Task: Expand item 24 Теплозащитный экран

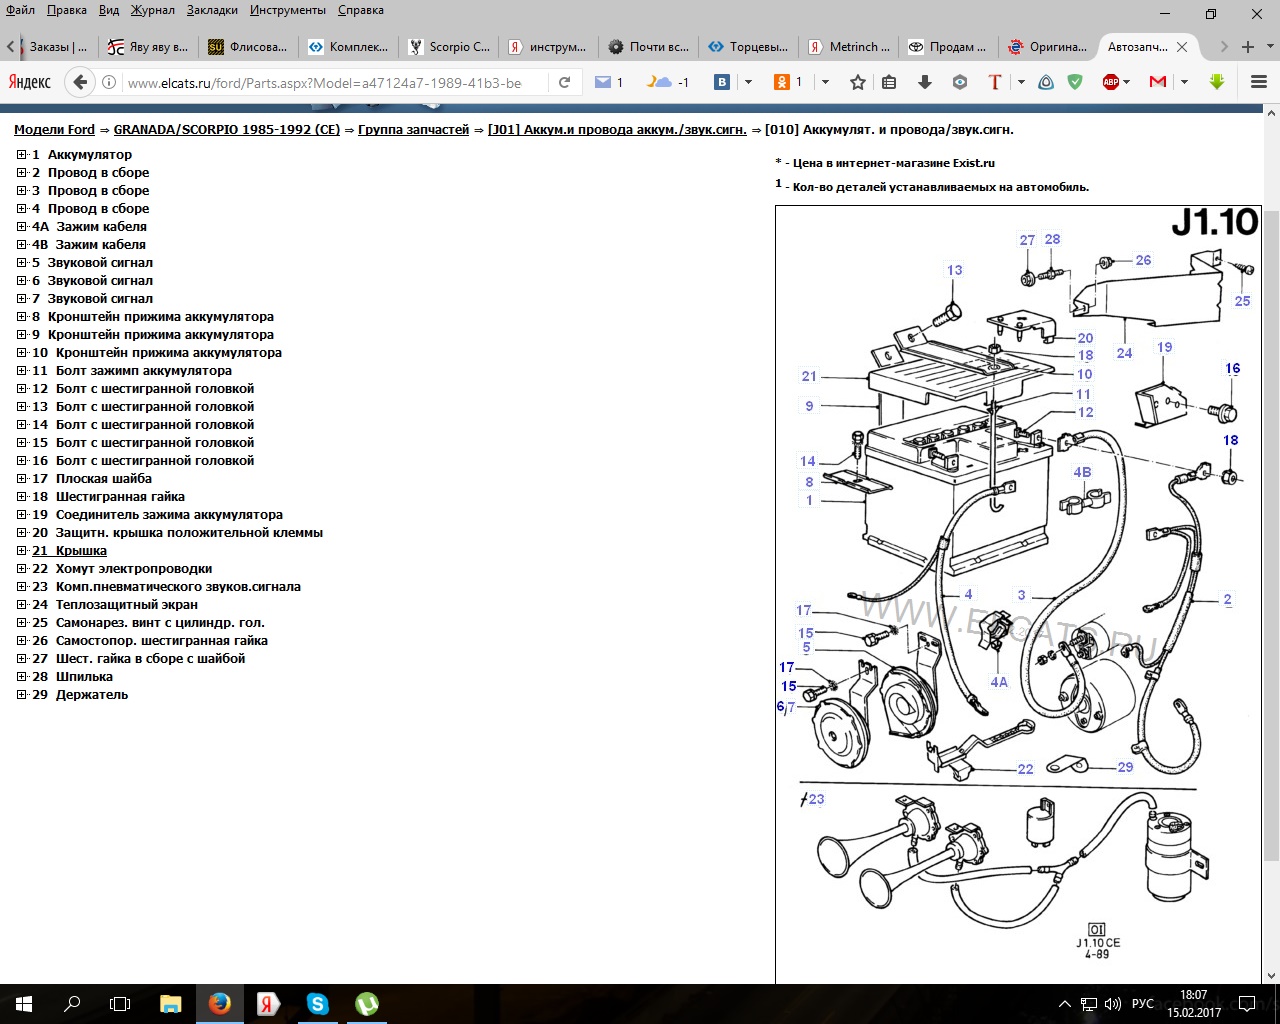Action: (x=21, y=604)
